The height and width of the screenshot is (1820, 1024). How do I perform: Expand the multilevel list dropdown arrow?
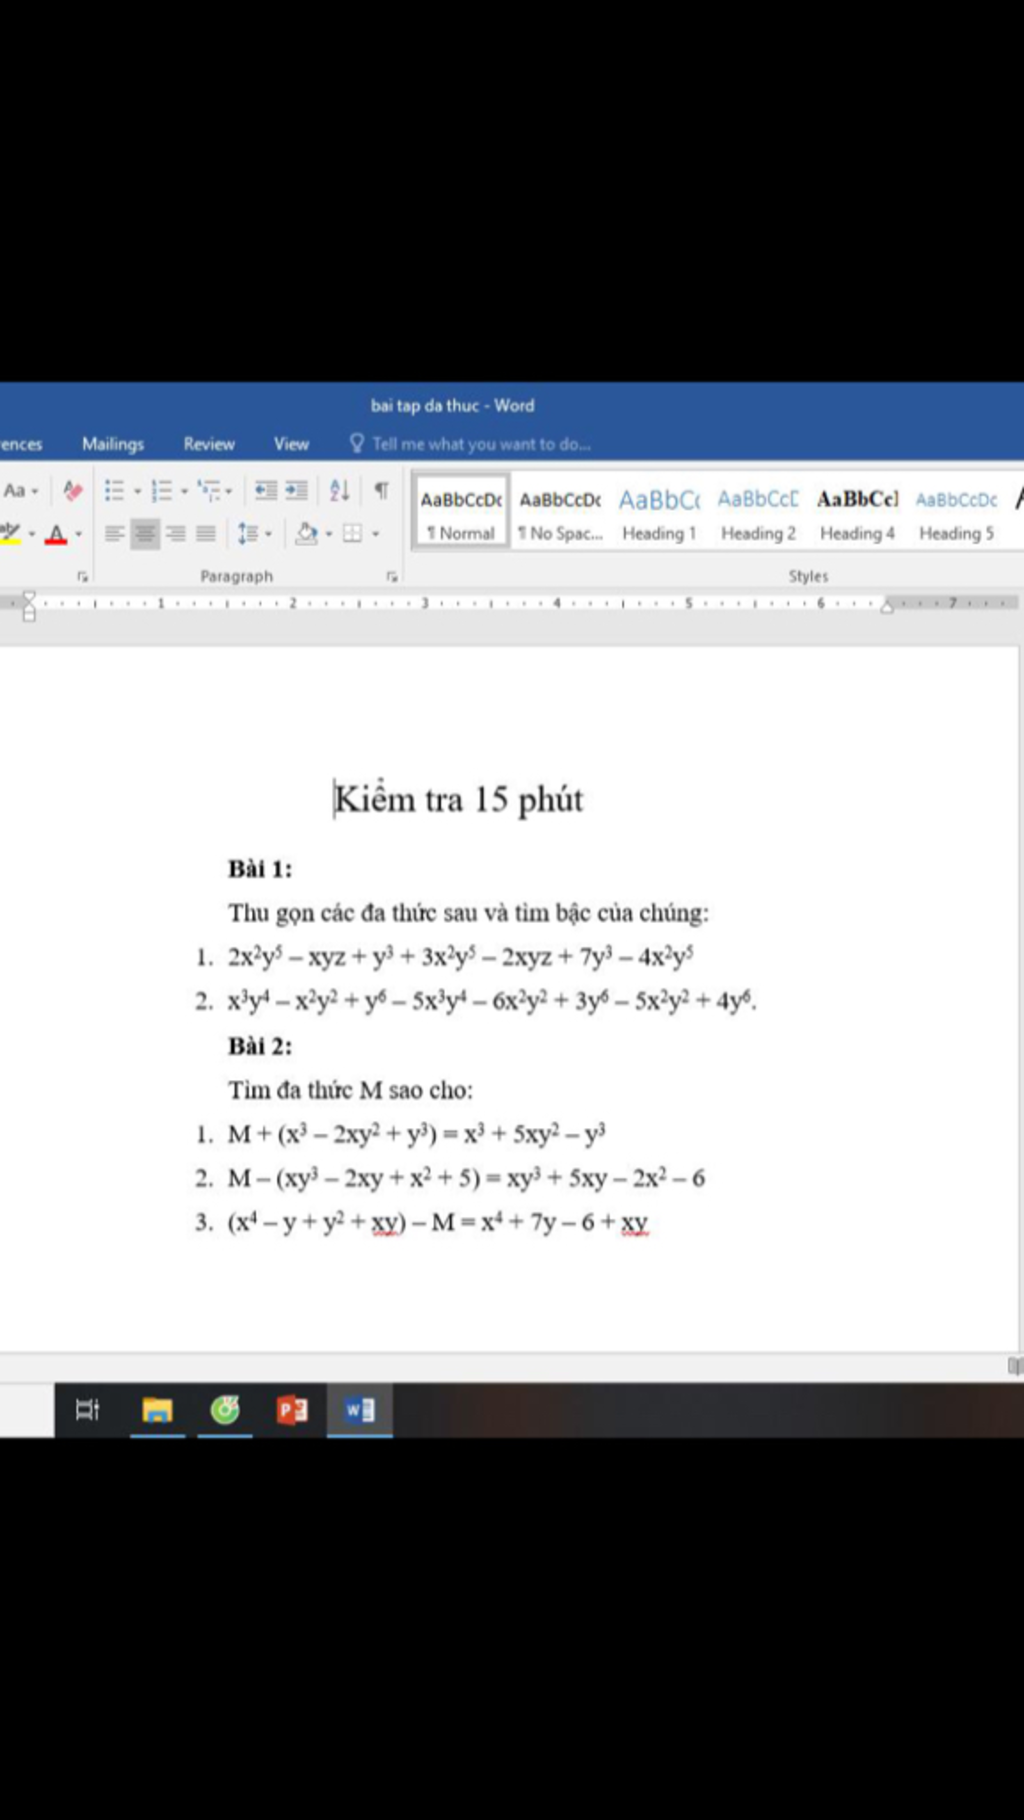tap(228, 491)
